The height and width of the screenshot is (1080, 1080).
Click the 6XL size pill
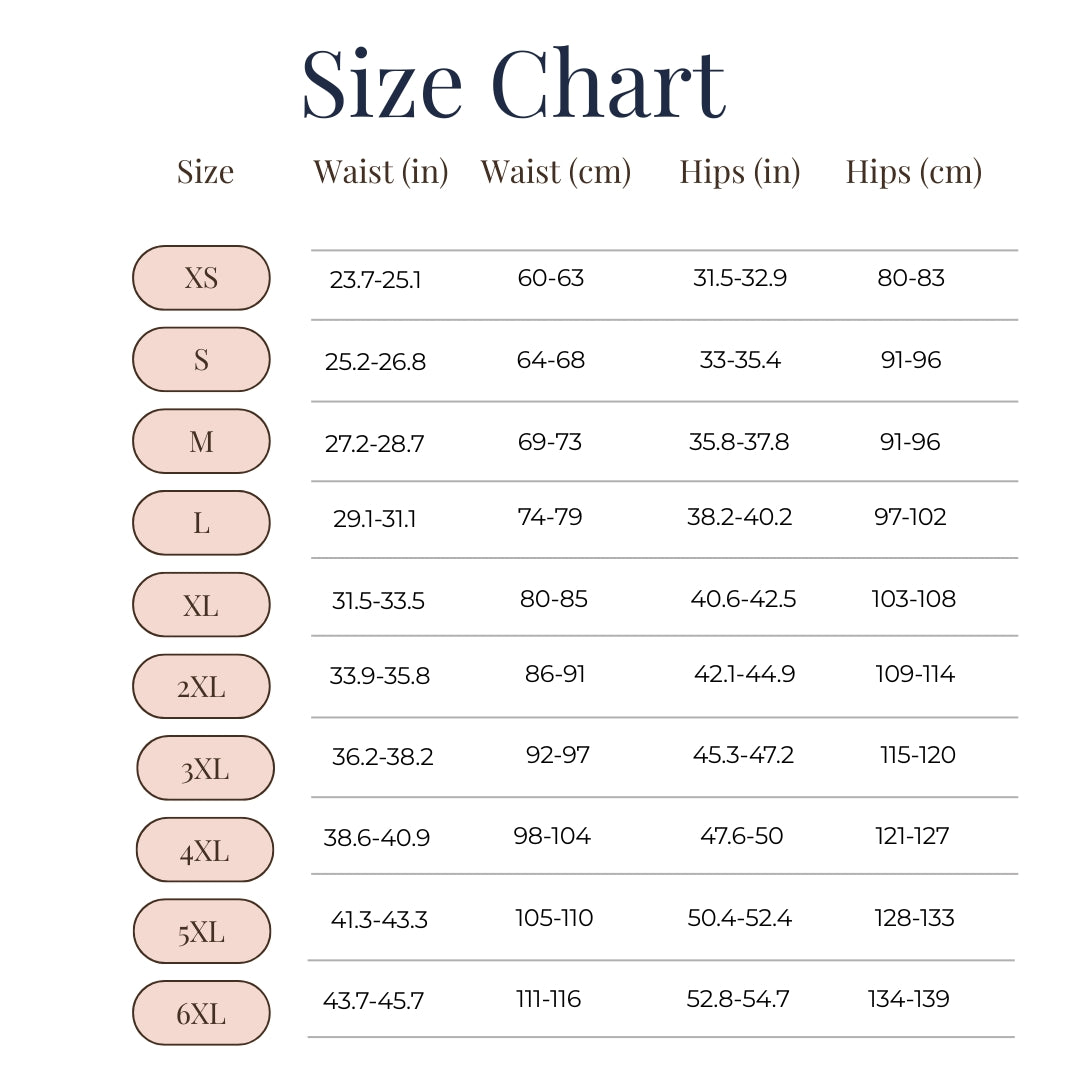(201, 1014)
